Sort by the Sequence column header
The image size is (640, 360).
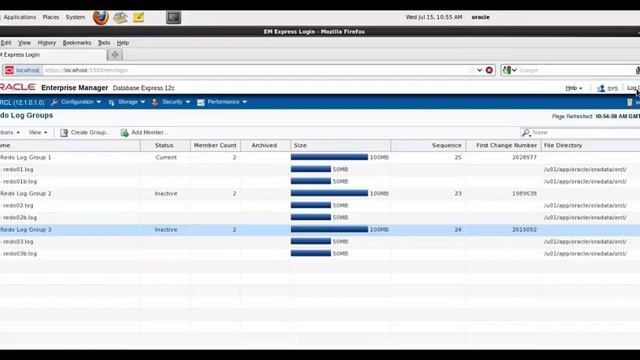pyautogui.click(x=428, y=145)
